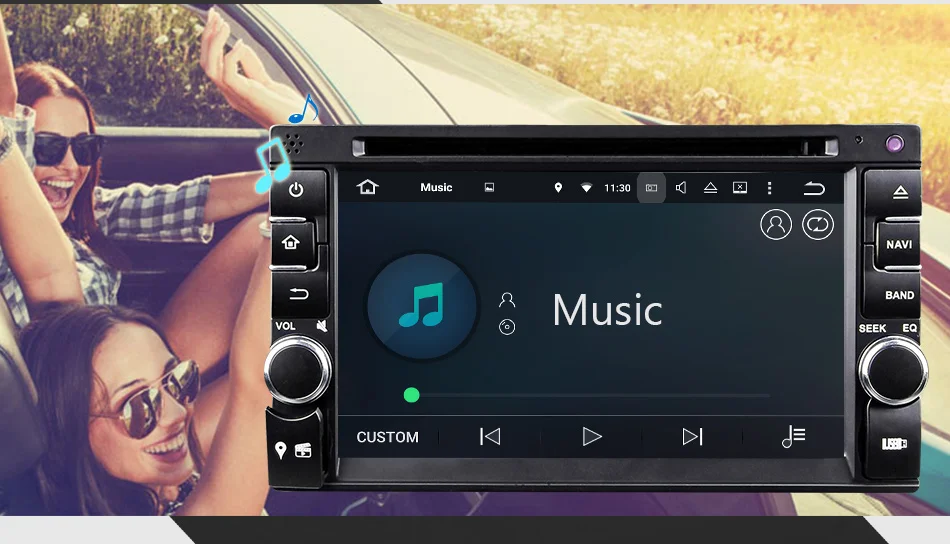The width and height of the screenshot is (950, 544).
Task: Tap the speaker volume icon in the status bar
Action: coord(681,188)
